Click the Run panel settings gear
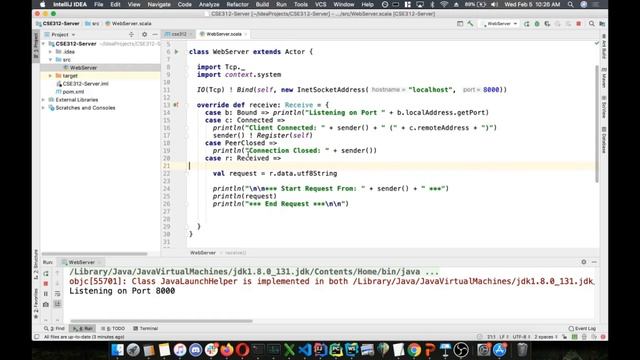 [x=584, y=262]
